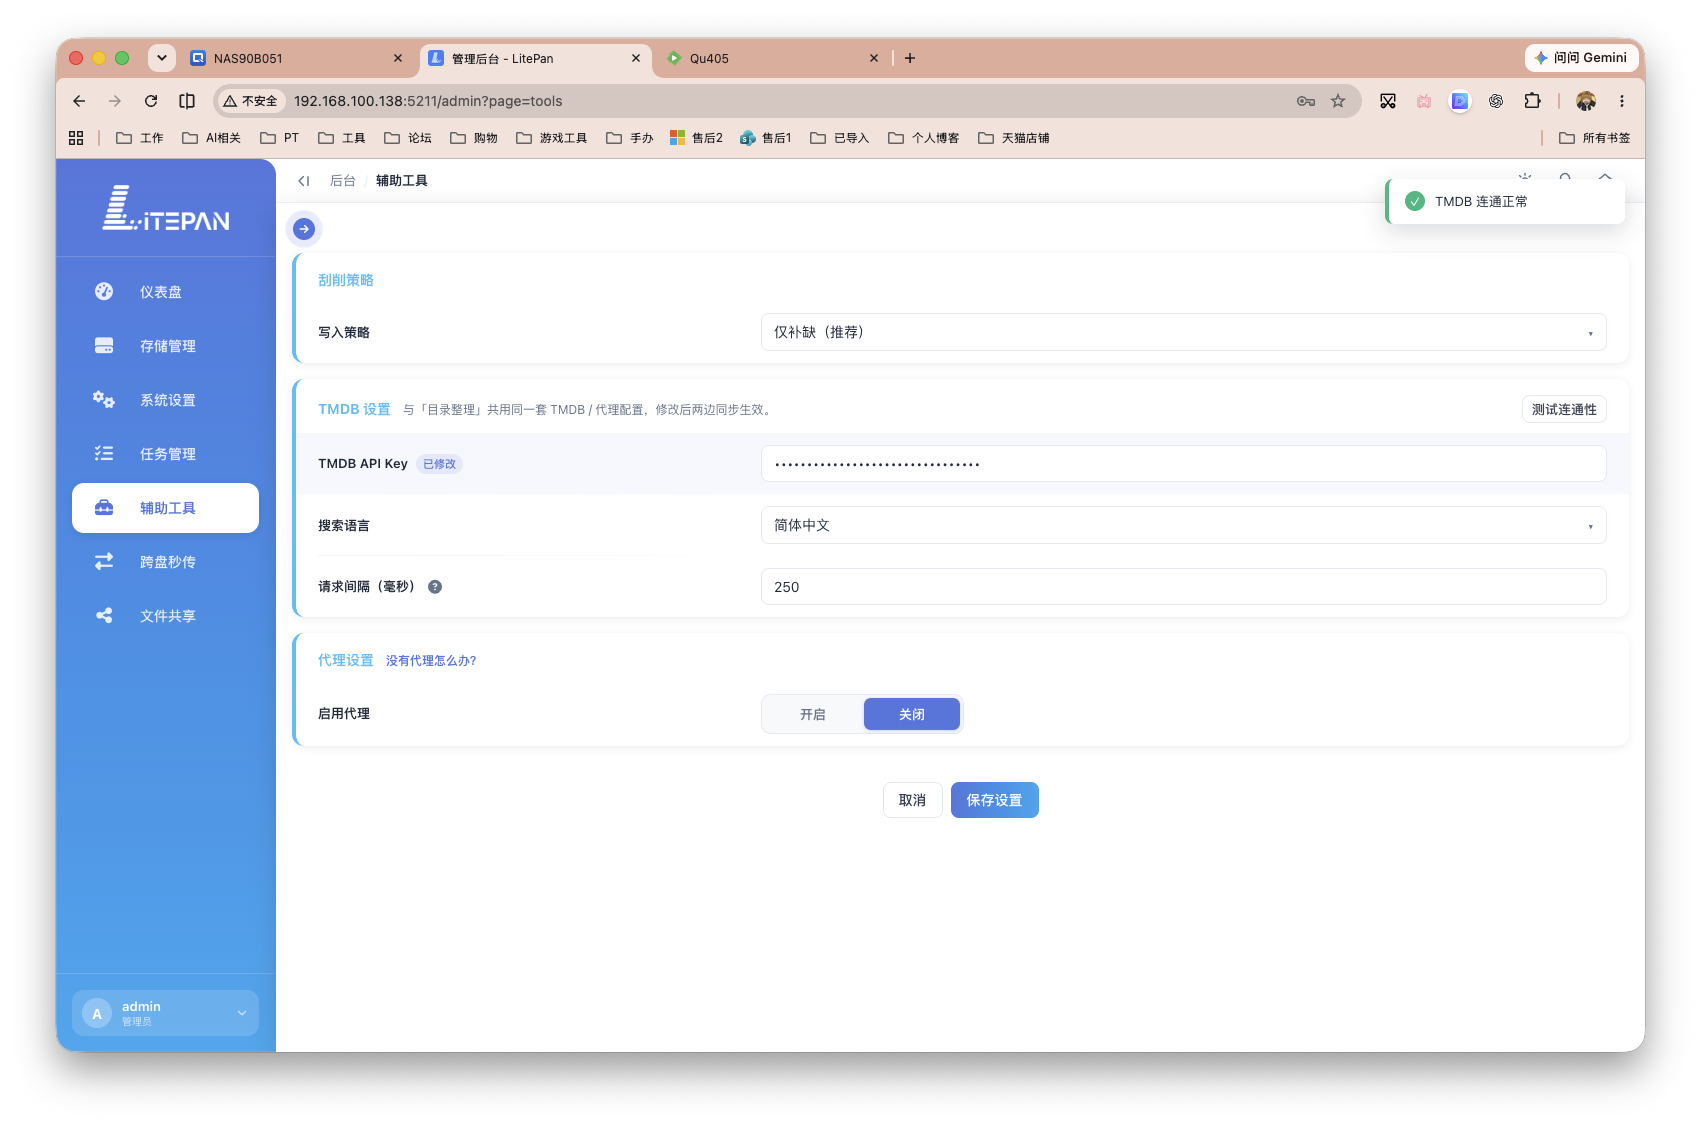Open the 个人博客 bookmarks folder
This screenshot has height=1126, width=1701.
click(x=924, y=138)
